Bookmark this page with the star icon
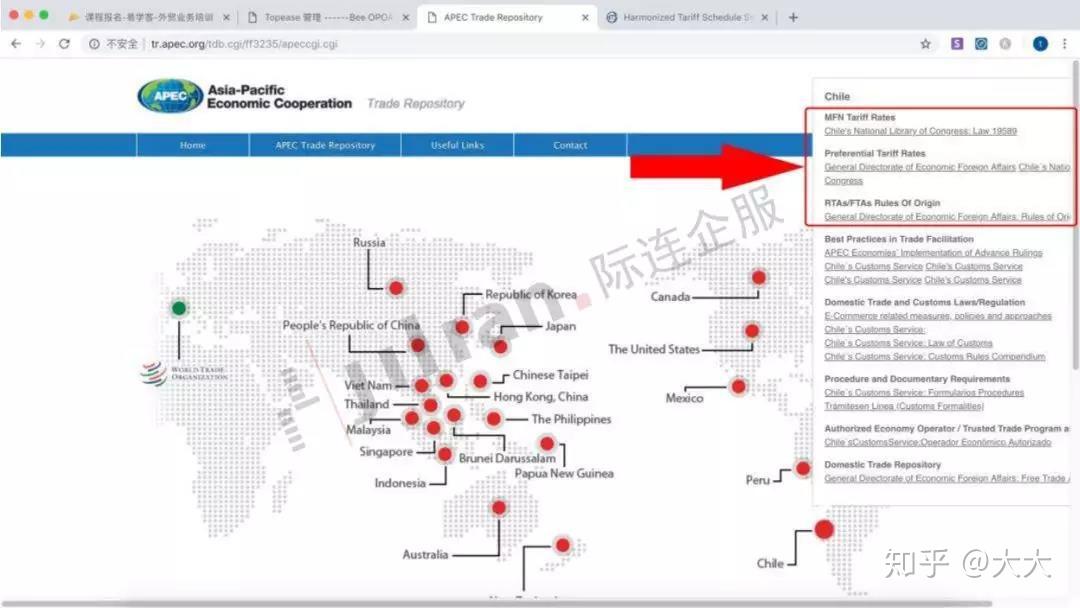This screenshot has height=608, width=1080. click(x=926, y=44)
